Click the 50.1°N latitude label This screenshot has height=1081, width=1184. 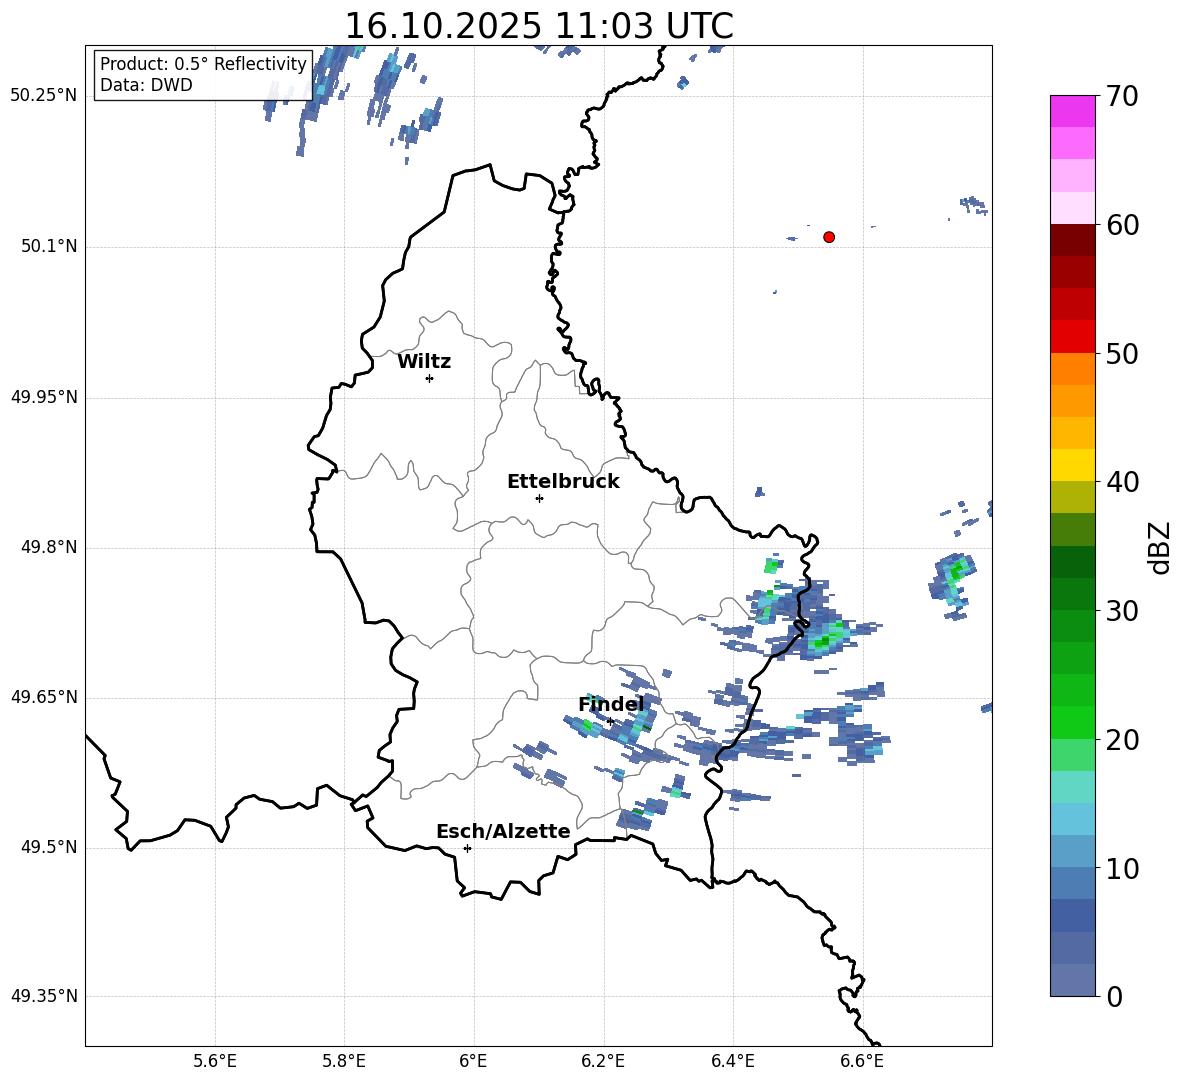[49, 247]
